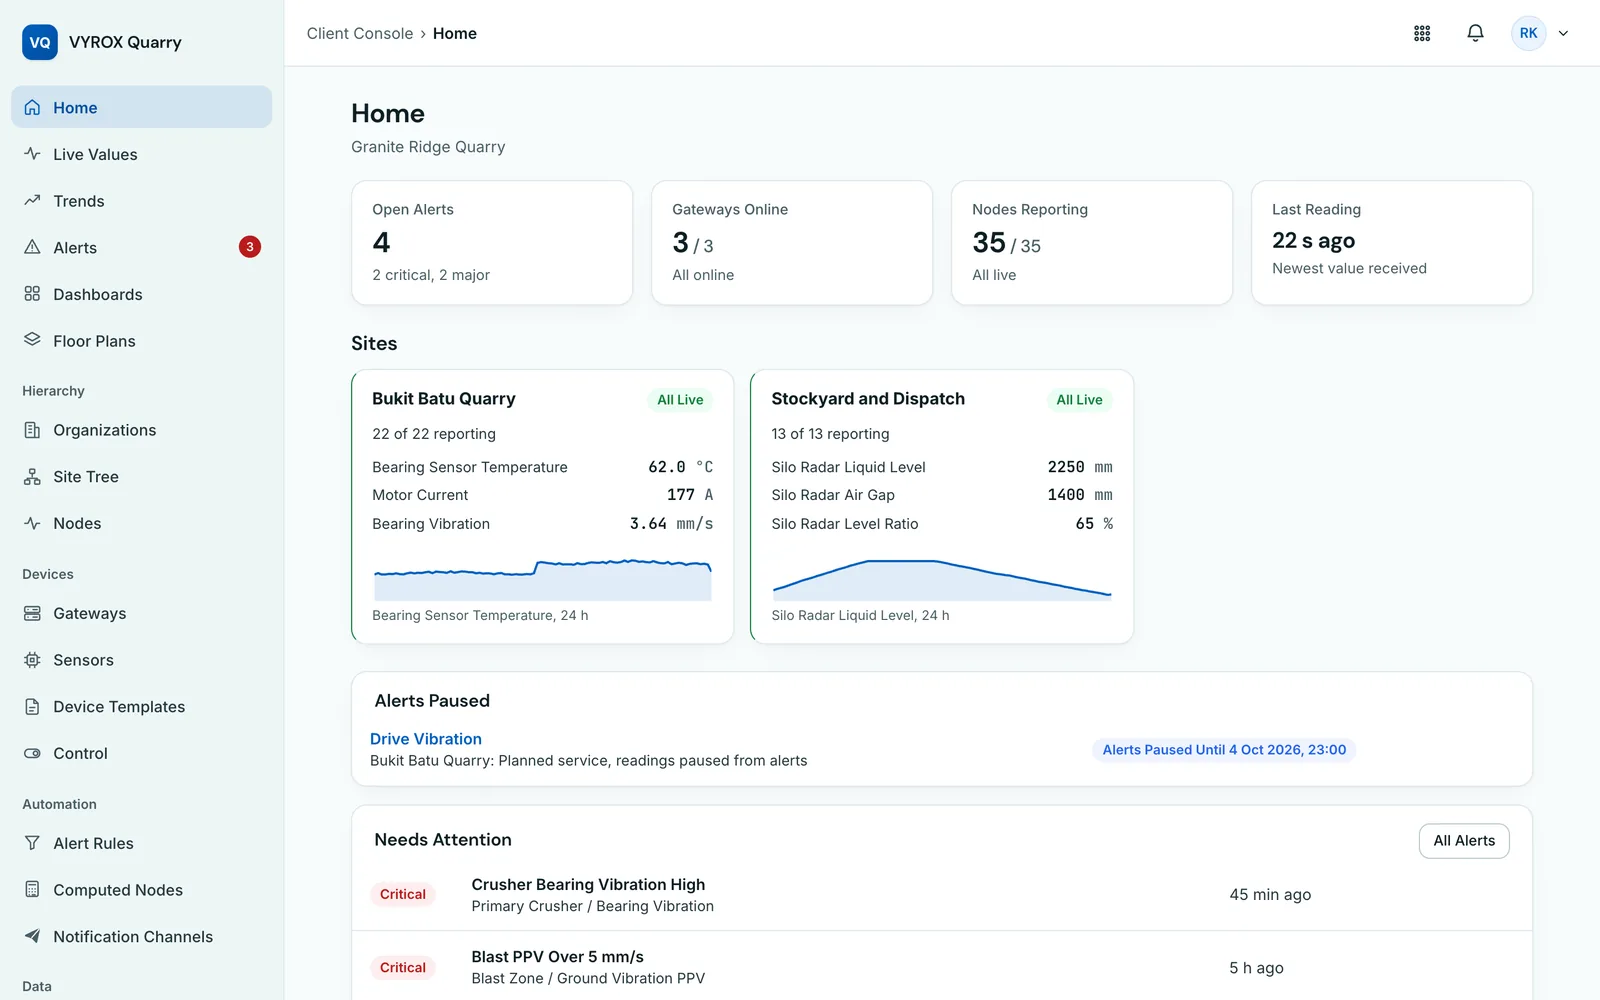Open the Drive Vibration link
The width and height of the screenshot is (1600, 1000).
click(x=426, y=739)
